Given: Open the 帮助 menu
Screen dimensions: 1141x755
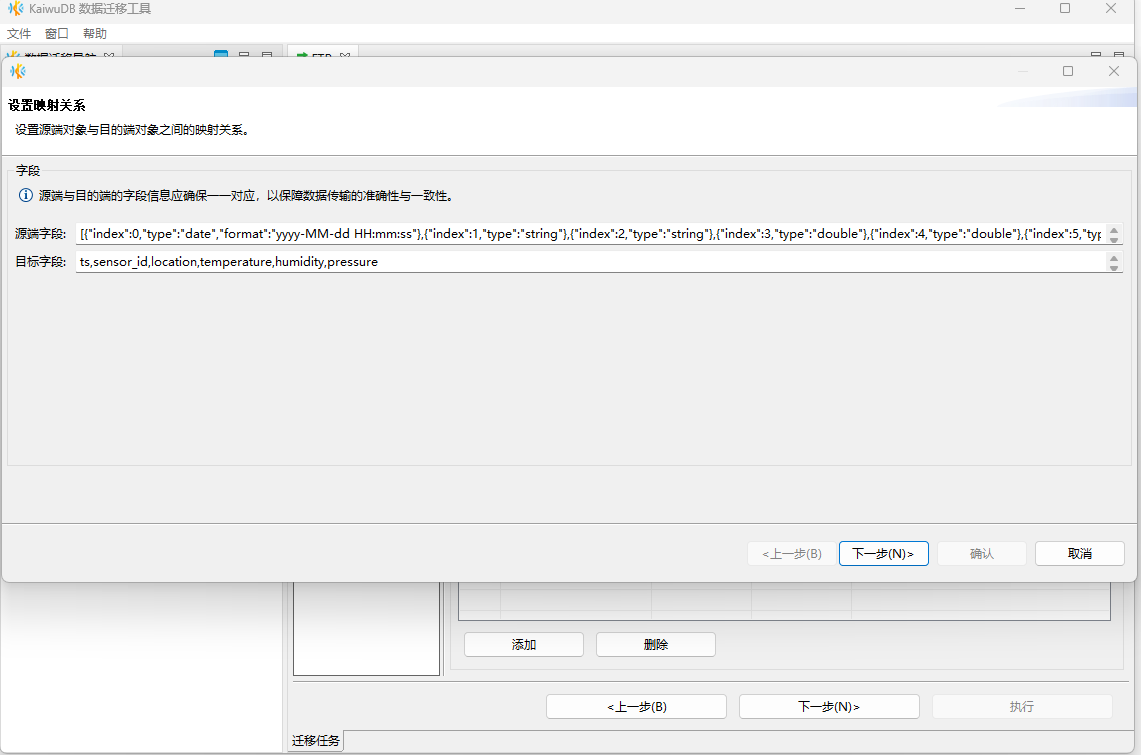Looking at the screenshot, I should click(x=95, y=34).
